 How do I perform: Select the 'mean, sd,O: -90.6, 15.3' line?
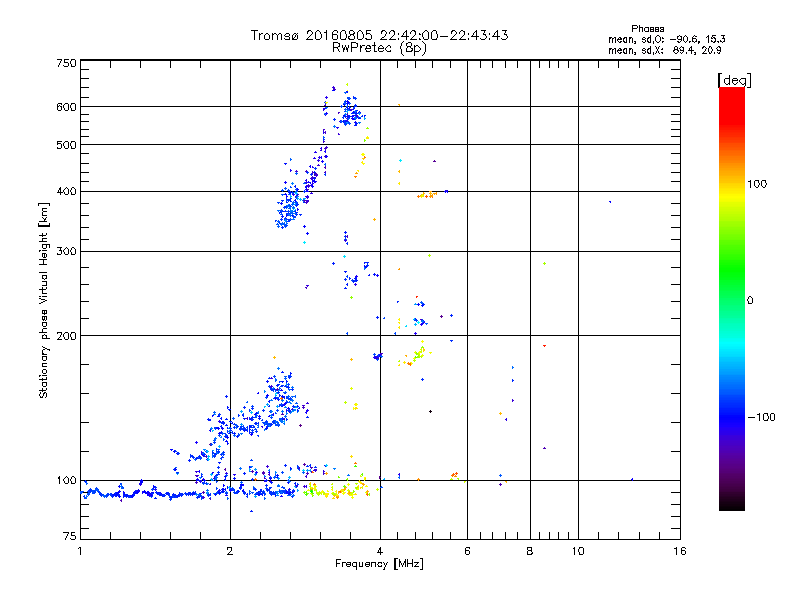tap(666, 40)
